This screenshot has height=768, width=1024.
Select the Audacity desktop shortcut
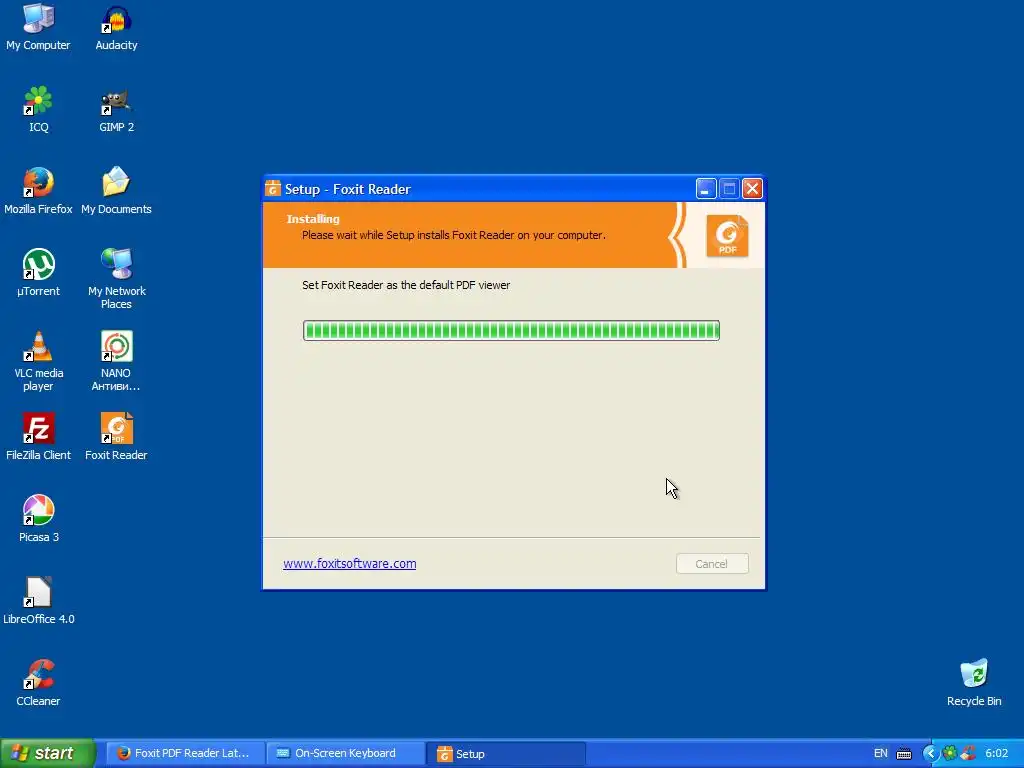click(116, 27)
